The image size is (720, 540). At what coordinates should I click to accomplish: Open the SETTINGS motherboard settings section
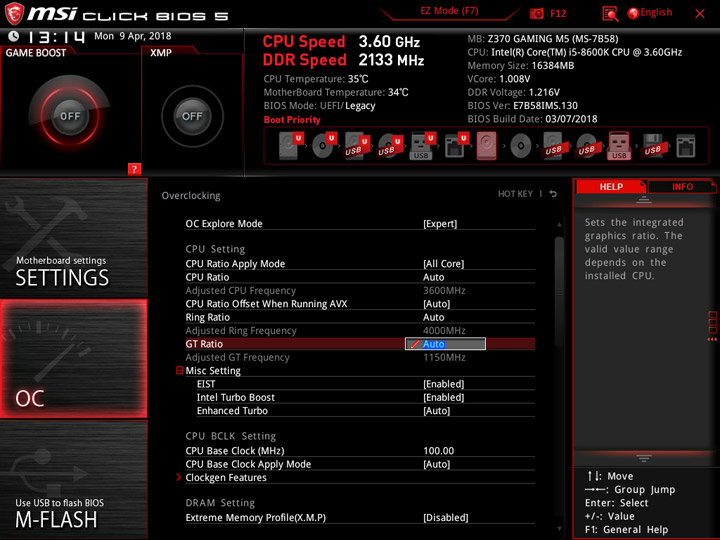[73, 238]
